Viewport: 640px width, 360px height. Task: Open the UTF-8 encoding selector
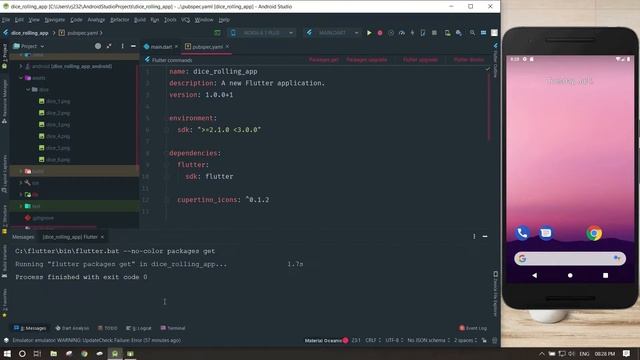coord(394,340)
